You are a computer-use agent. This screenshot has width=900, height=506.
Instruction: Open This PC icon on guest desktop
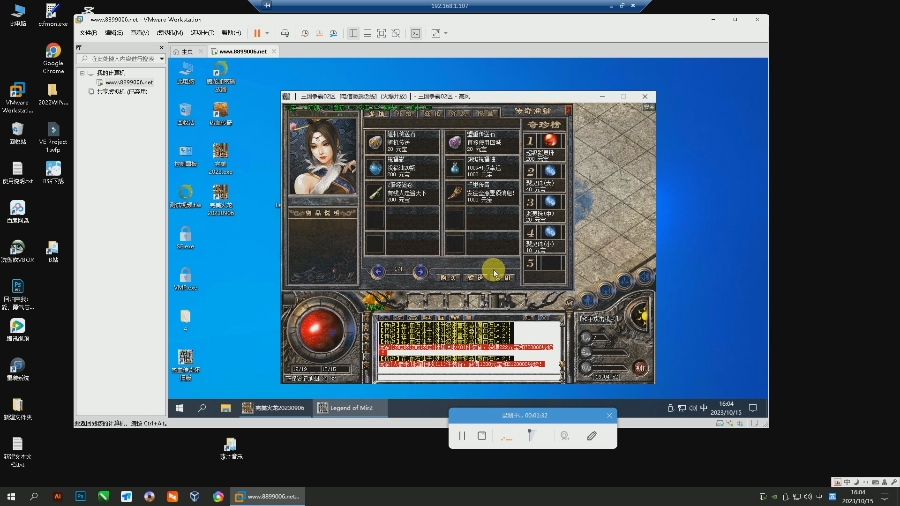click(x=185, y=73)
